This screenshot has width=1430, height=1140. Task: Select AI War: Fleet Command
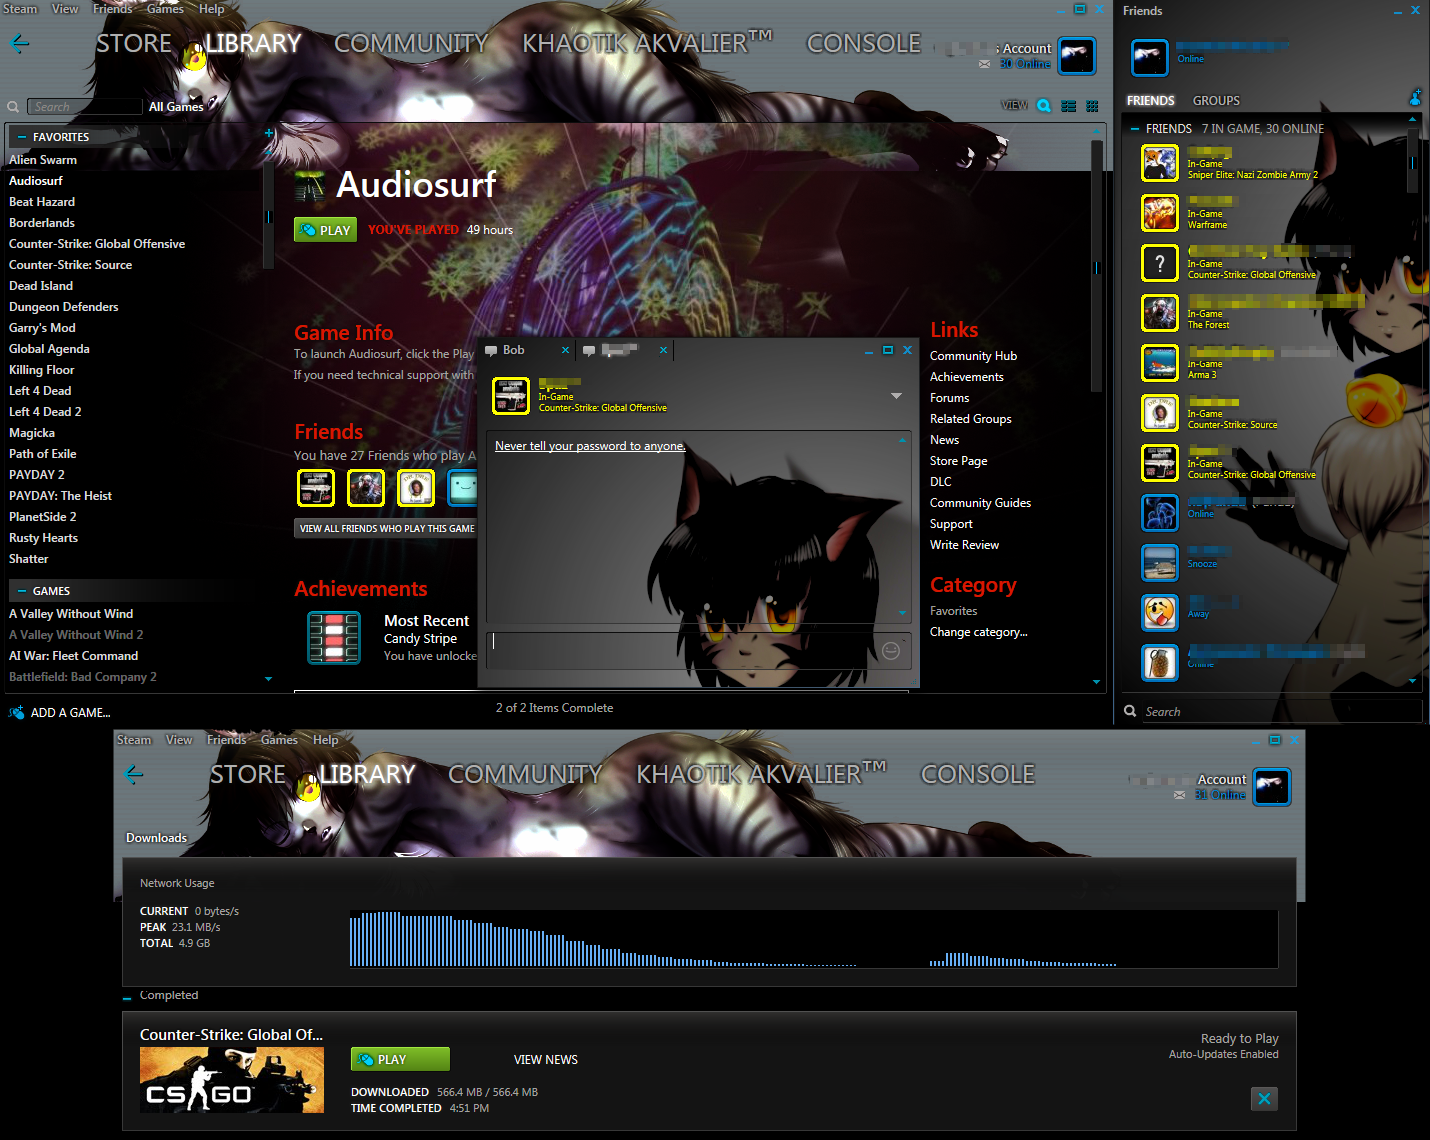(74, 656)
